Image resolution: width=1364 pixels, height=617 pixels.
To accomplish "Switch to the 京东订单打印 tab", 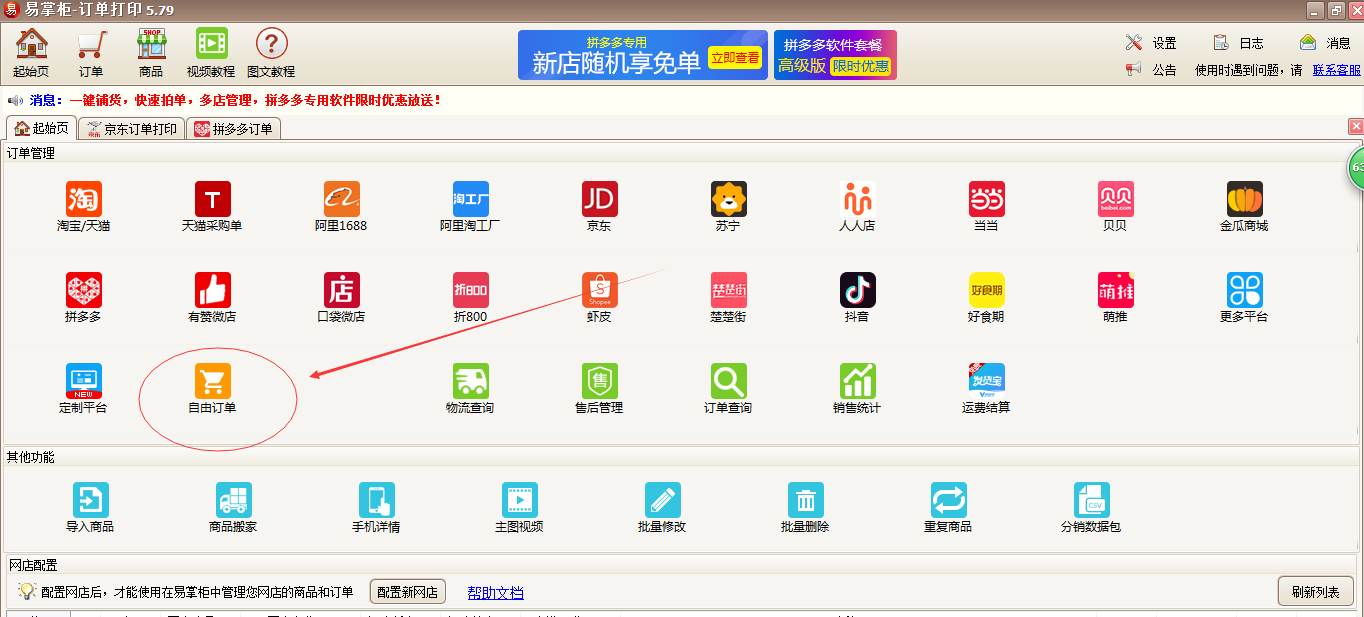I will [x=131, y=129].
